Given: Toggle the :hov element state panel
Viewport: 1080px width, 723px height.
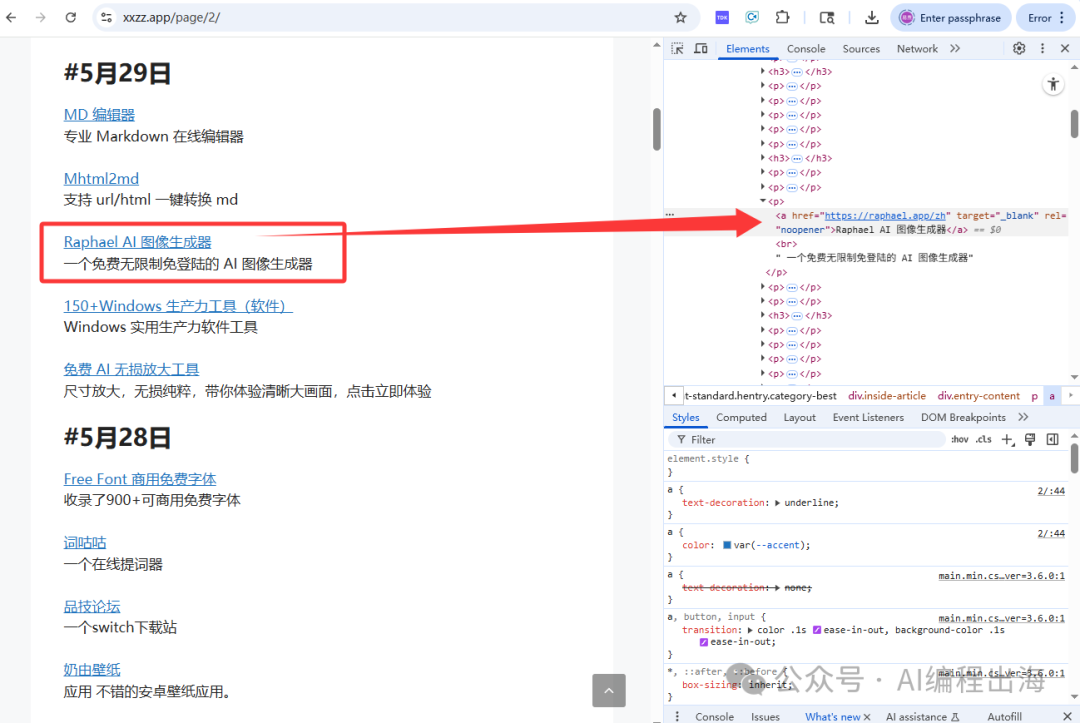Looking at the screenshot, I should tap(959, 440).
